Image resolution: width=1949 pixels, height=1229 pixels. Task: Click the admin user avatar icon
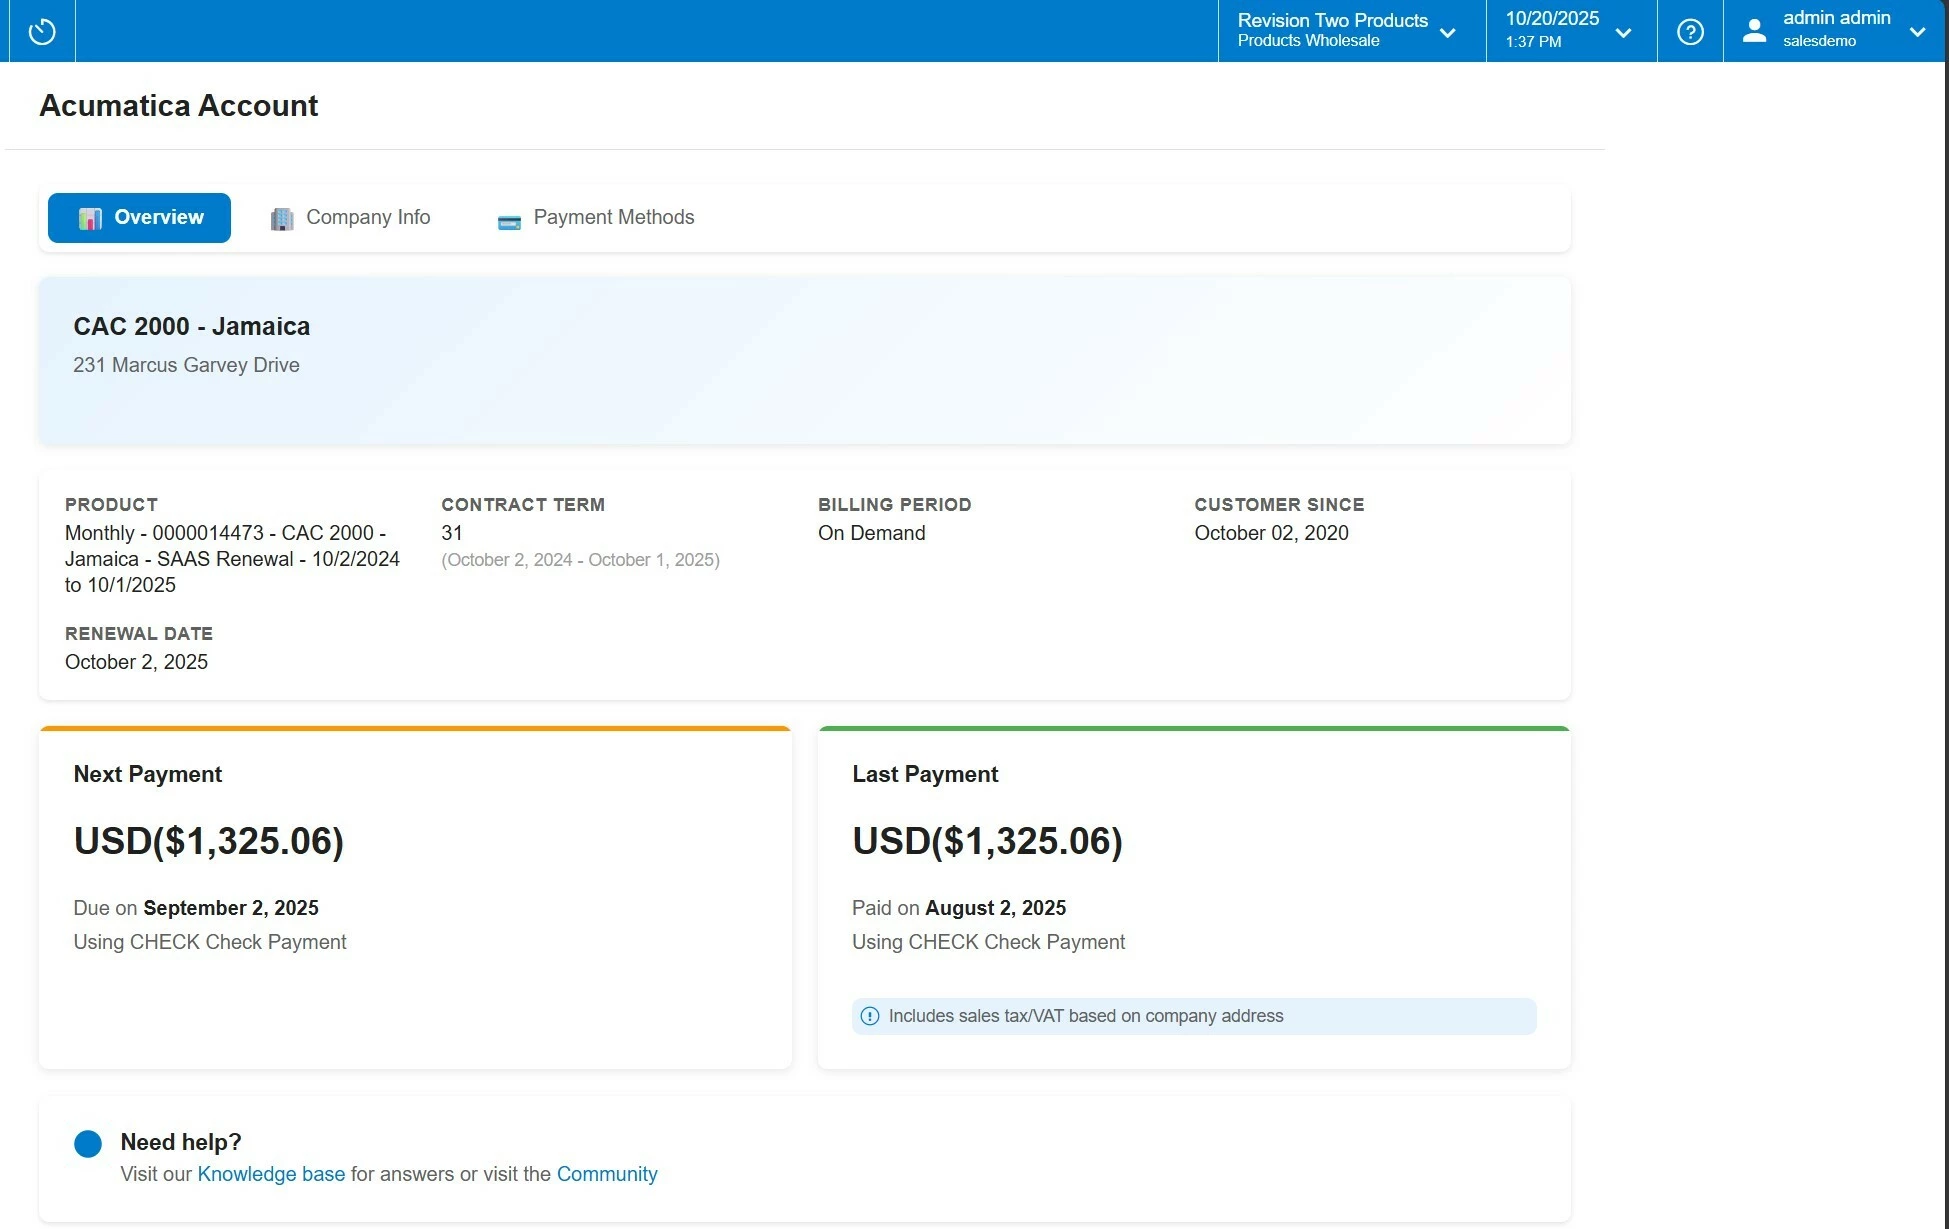coord(1754,31)
